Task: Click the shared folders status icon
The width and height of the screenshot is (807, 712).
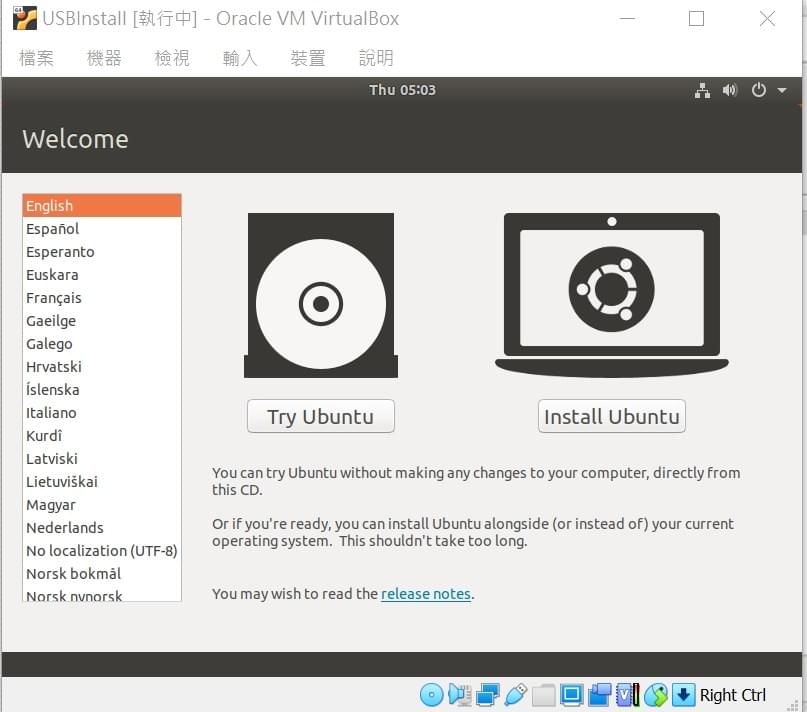Action: [543, 695]
